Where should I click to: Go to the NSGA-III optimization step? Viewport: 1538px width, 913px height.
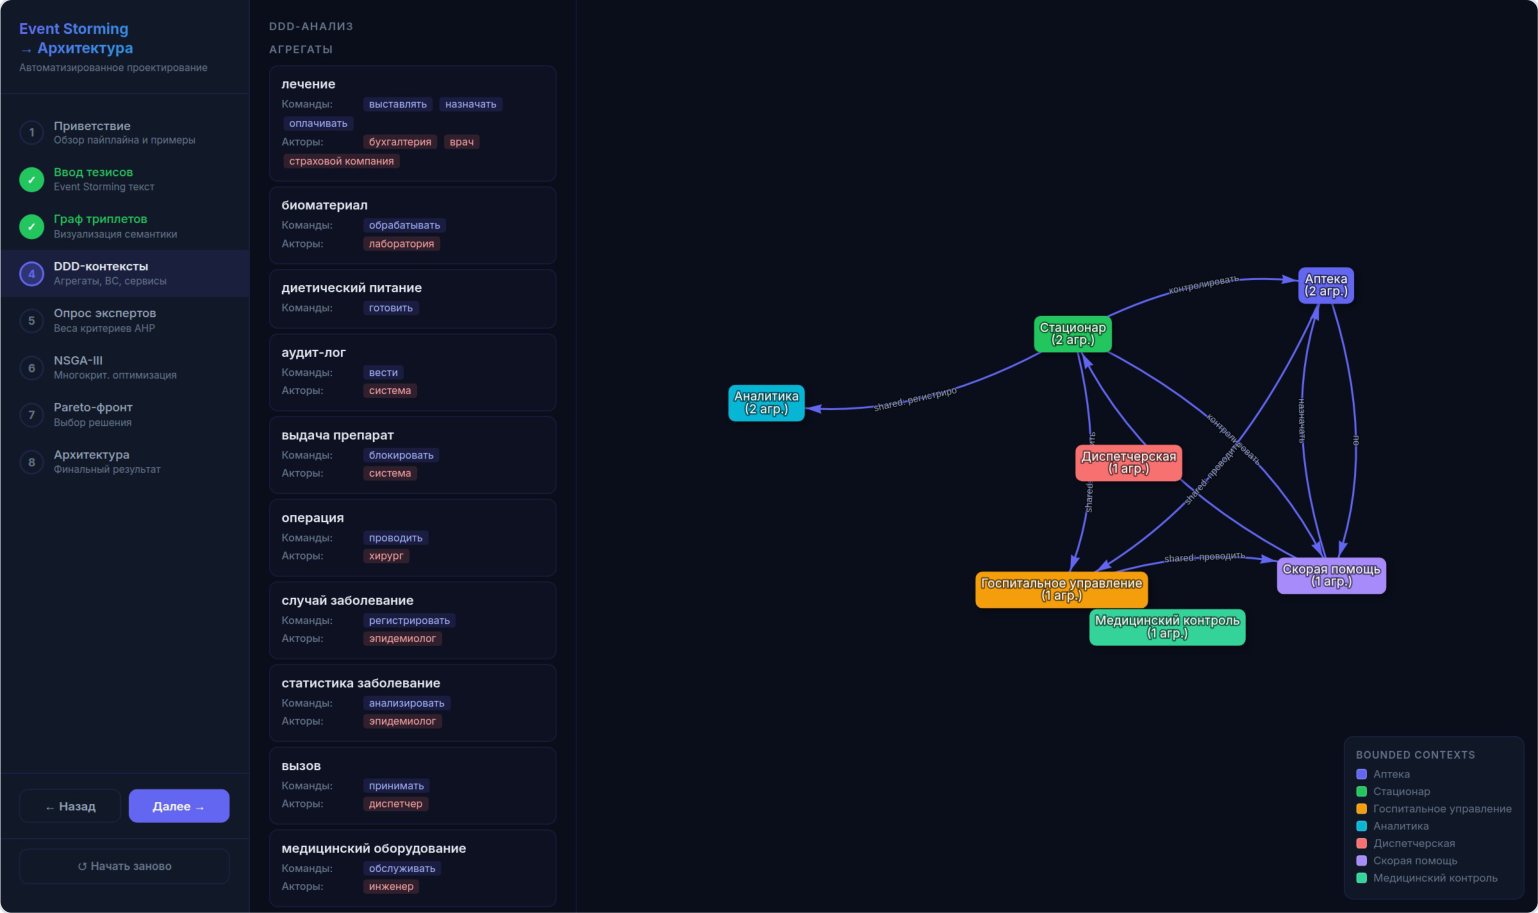click(x=125, y=367)
